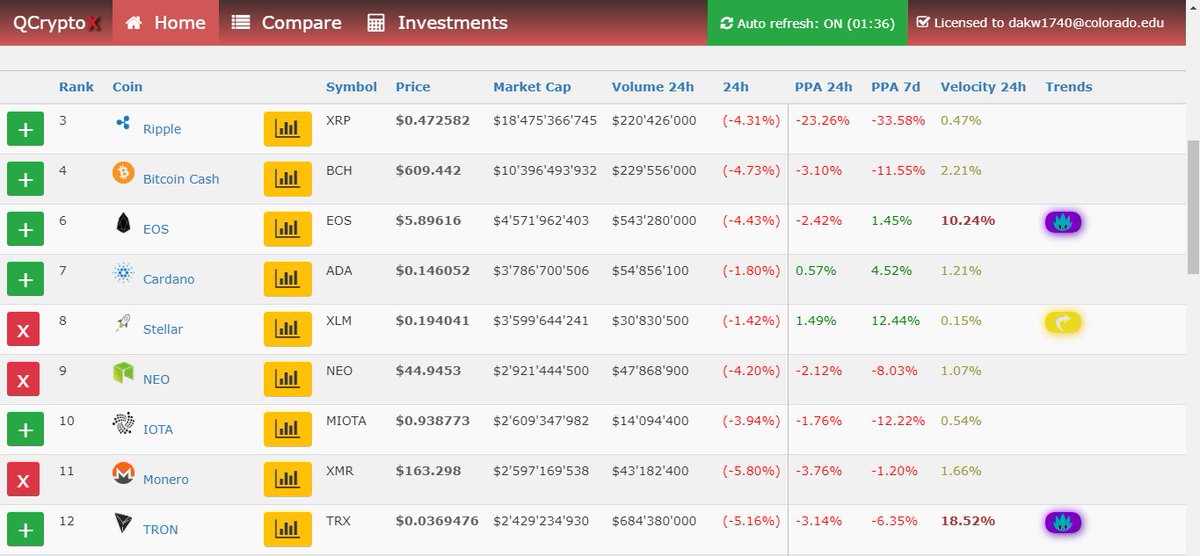Sort by the PPA 24h column header
This screenshot has height=556, width=1200.
coord(824,87)
